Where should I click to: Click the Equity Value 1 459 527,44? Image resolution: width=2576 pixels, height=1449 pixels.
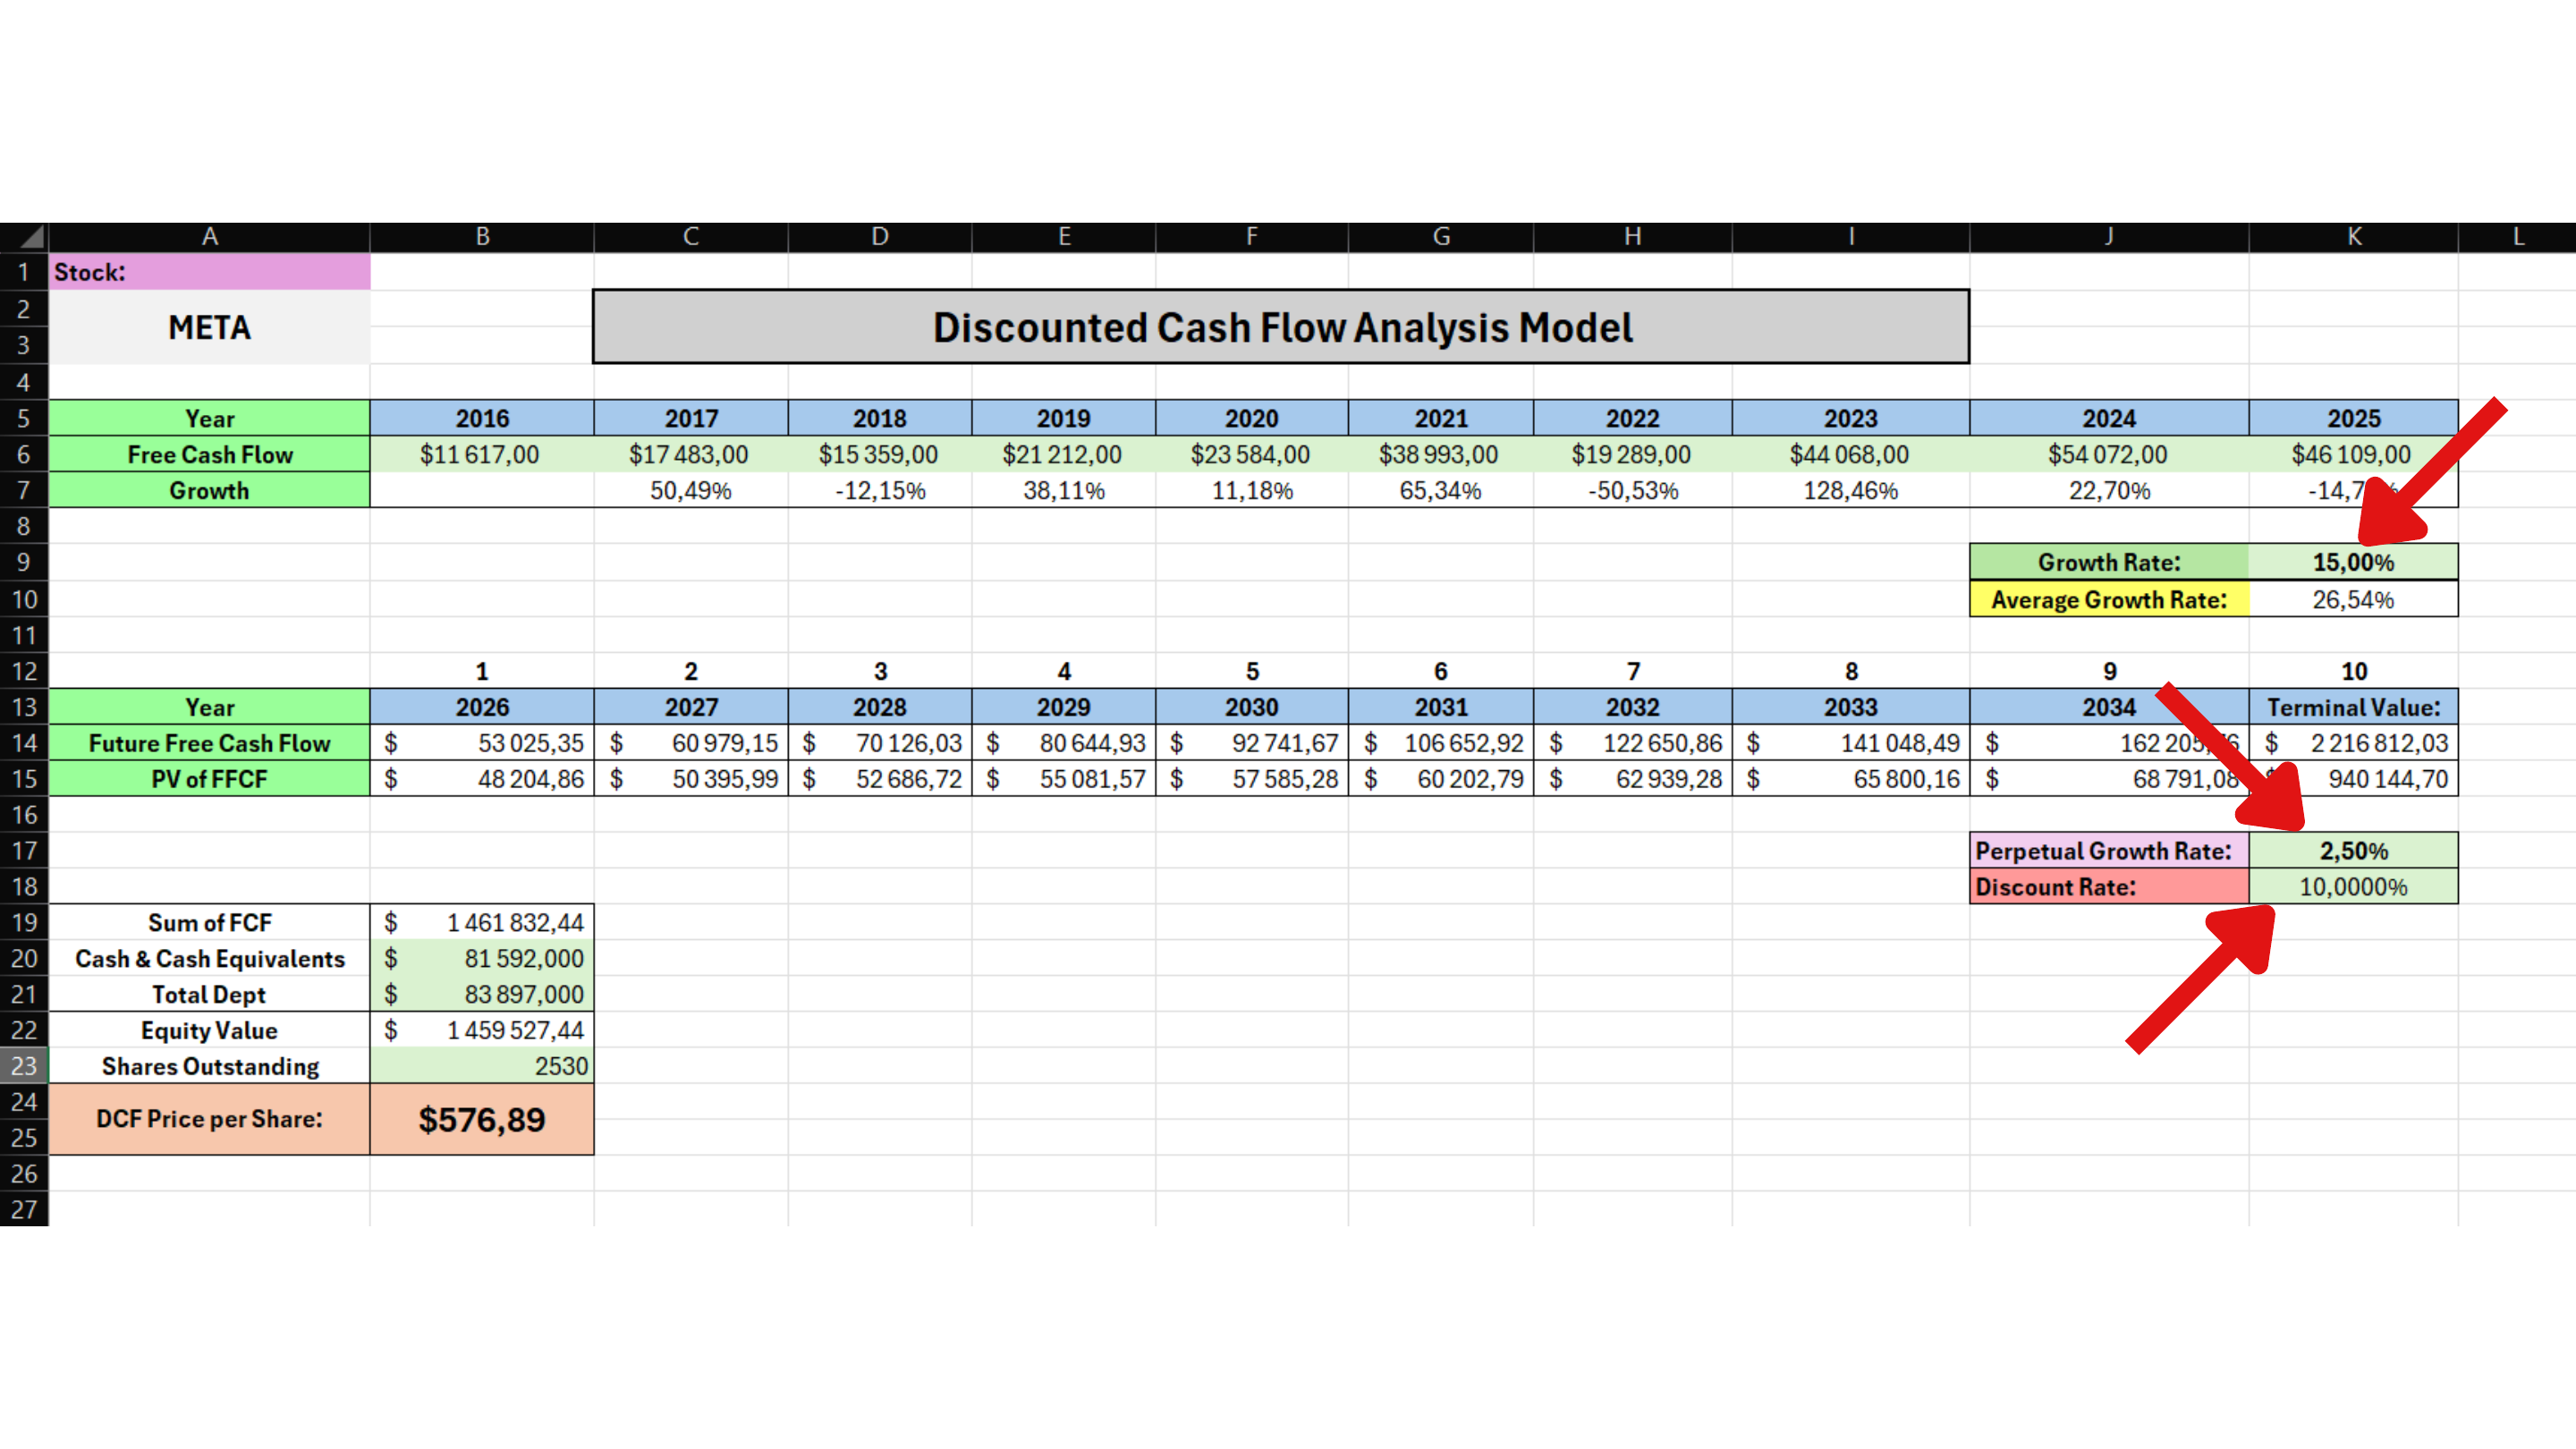point(482,1030)
